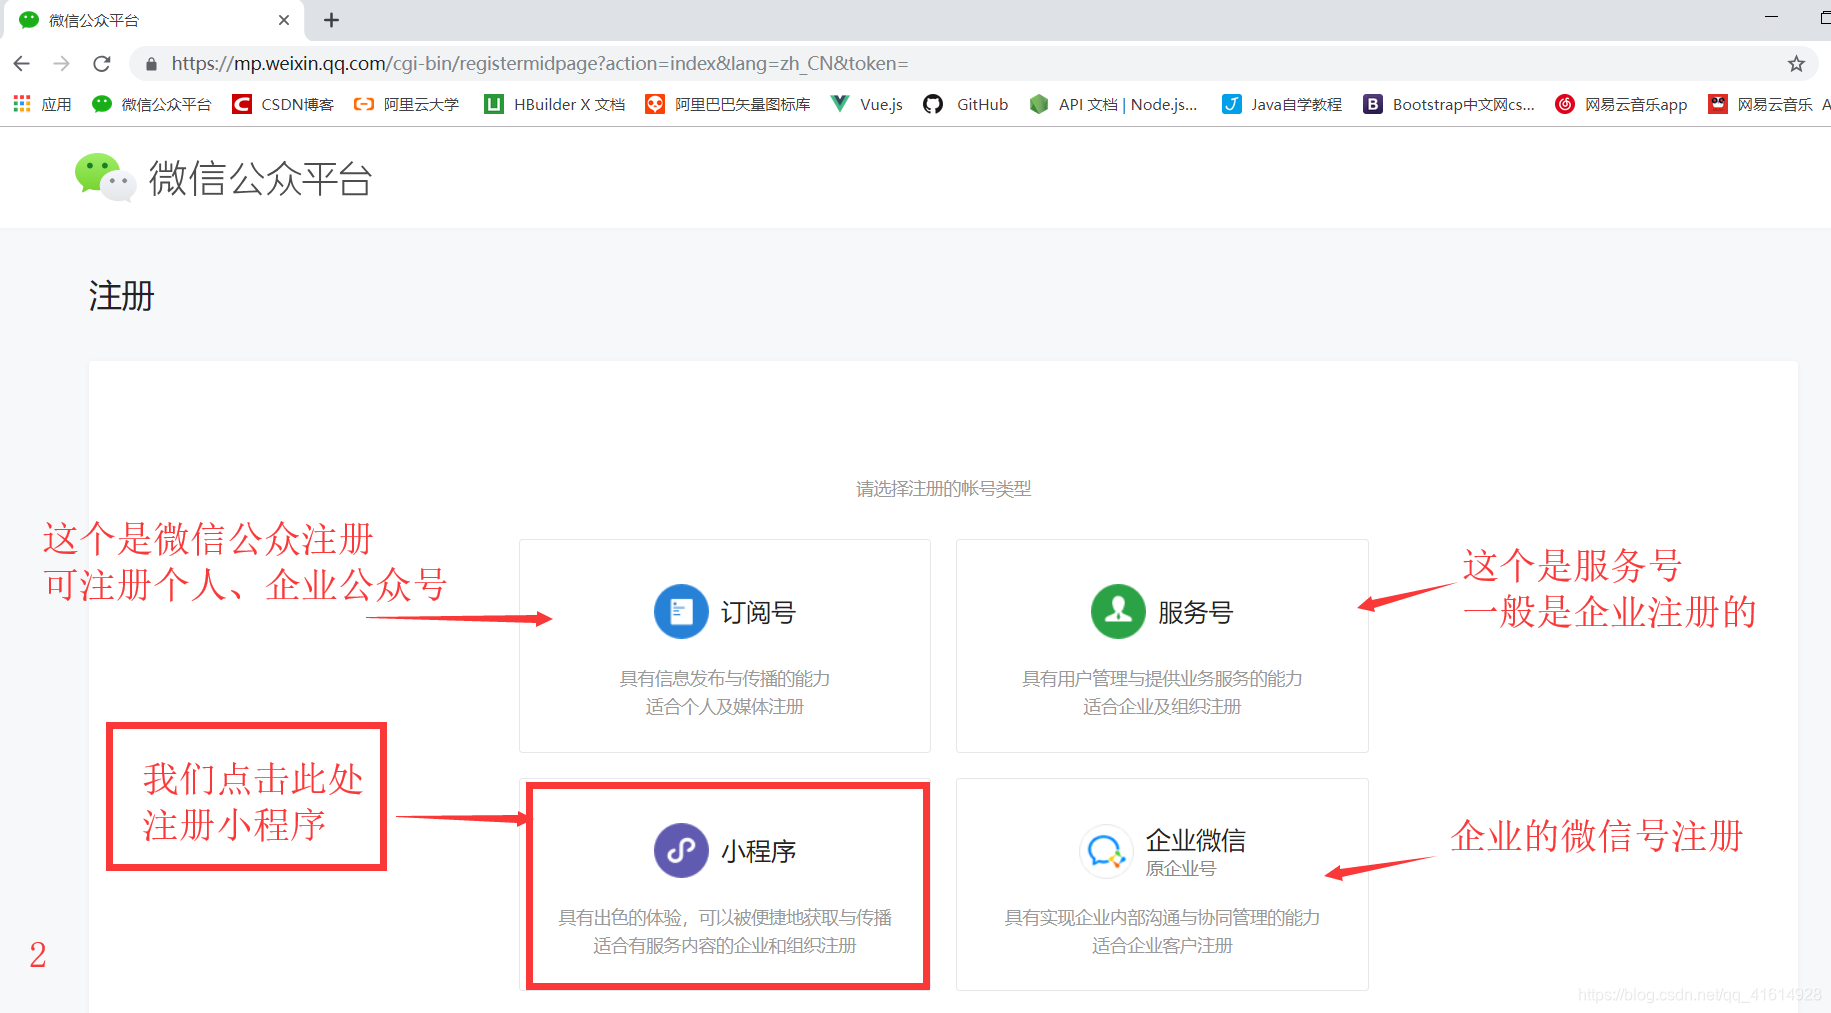Image resolution: width=1831 pixels, height=1013 pixels.
Task: Go back with the browser back arrow
Action: [x=22, y=64]
